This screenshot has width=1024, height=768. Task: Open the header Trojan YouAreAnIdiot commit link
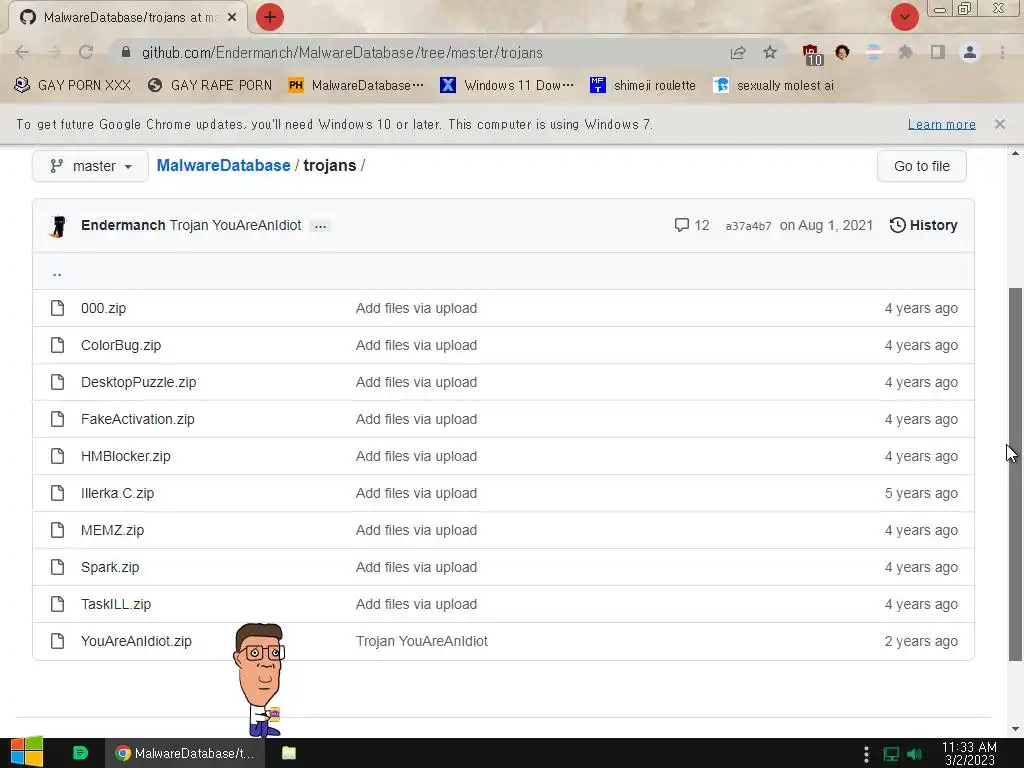click(x=235, y=225)
